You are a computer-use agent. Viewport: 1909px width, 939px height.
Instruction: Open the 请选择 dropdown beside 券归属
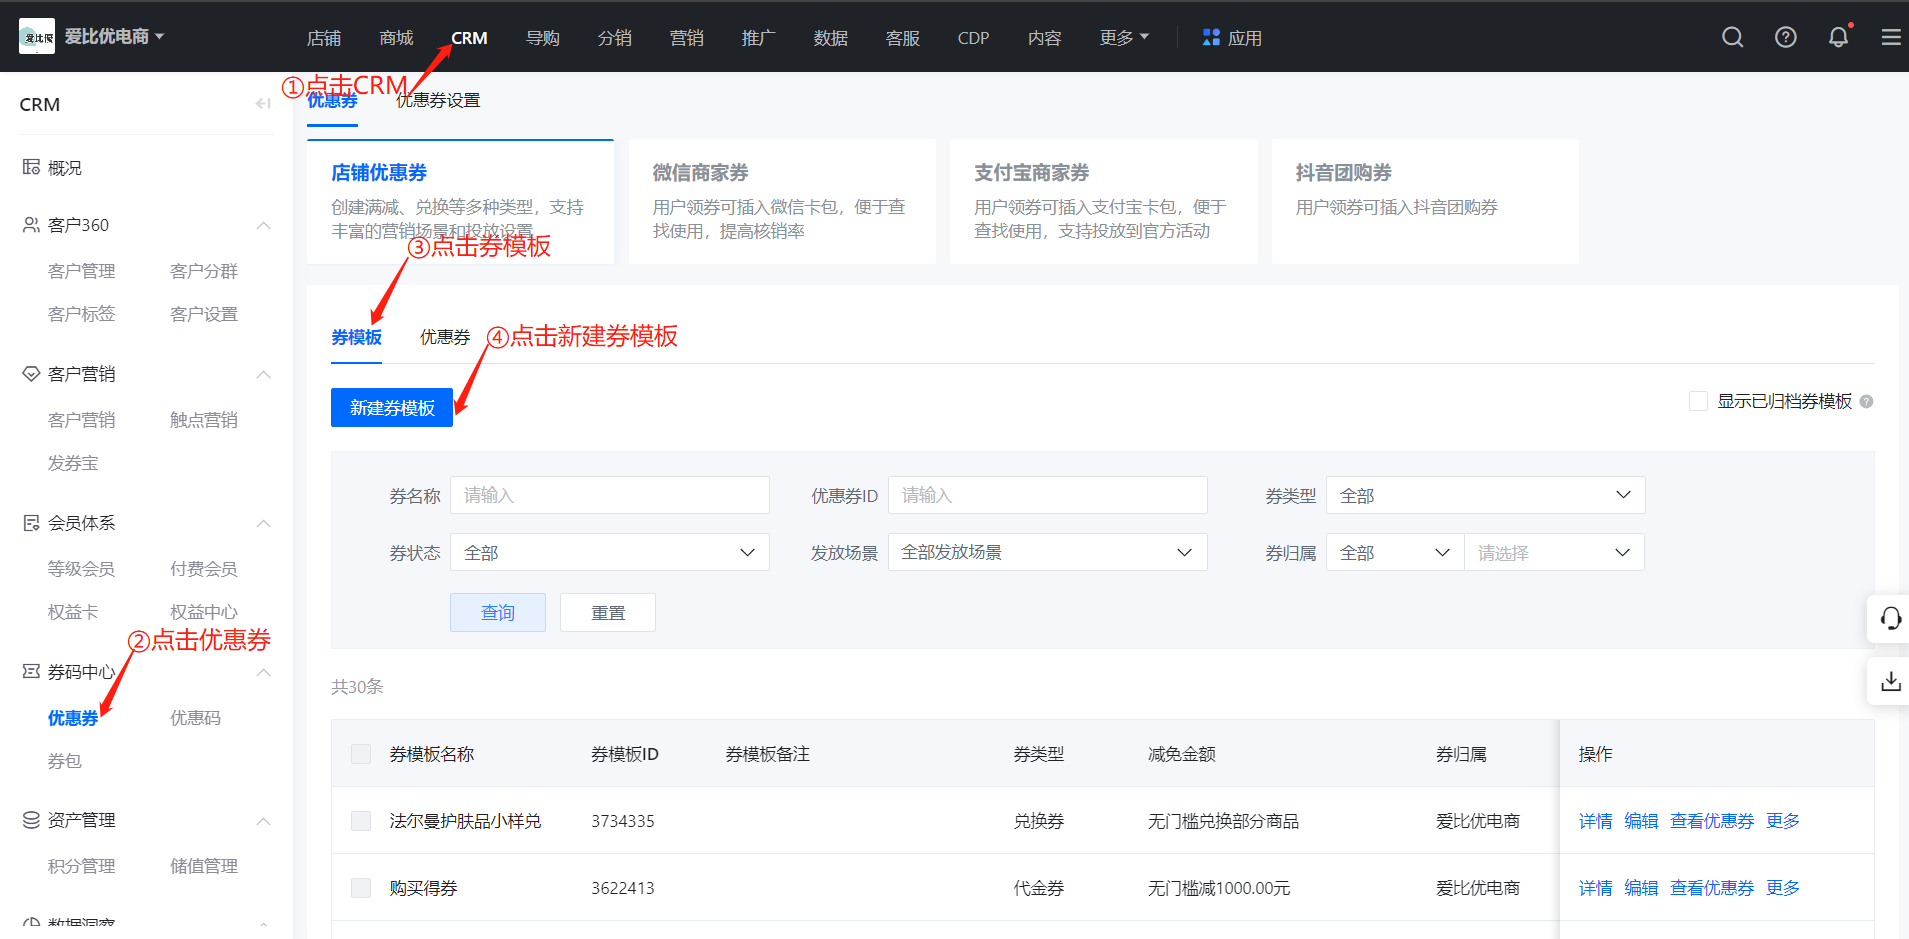click(x=1554, y=552)
